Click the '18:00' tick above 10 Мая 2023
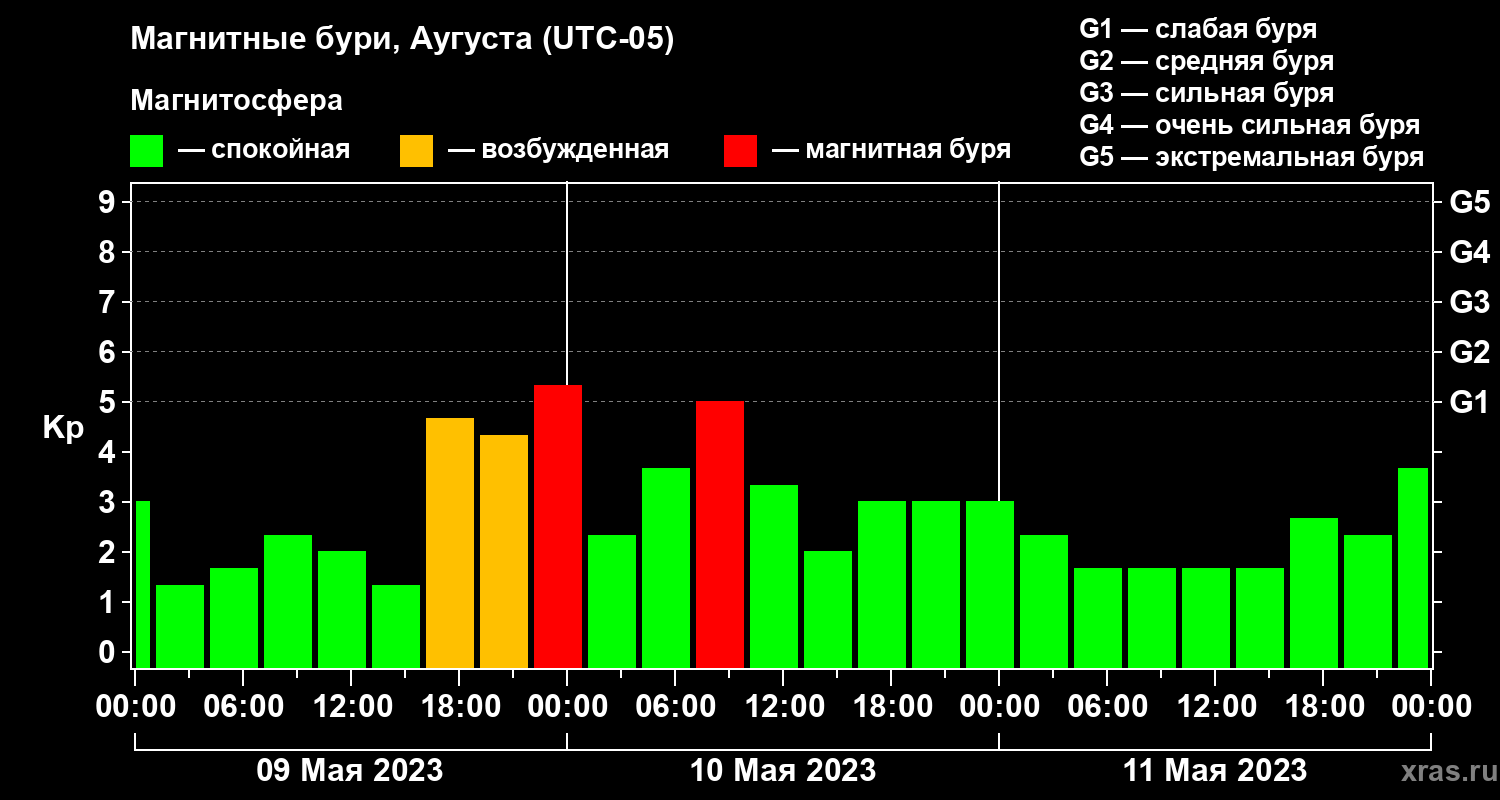The height and width of the screenshot is (800, 1500). tap(891, 706)
